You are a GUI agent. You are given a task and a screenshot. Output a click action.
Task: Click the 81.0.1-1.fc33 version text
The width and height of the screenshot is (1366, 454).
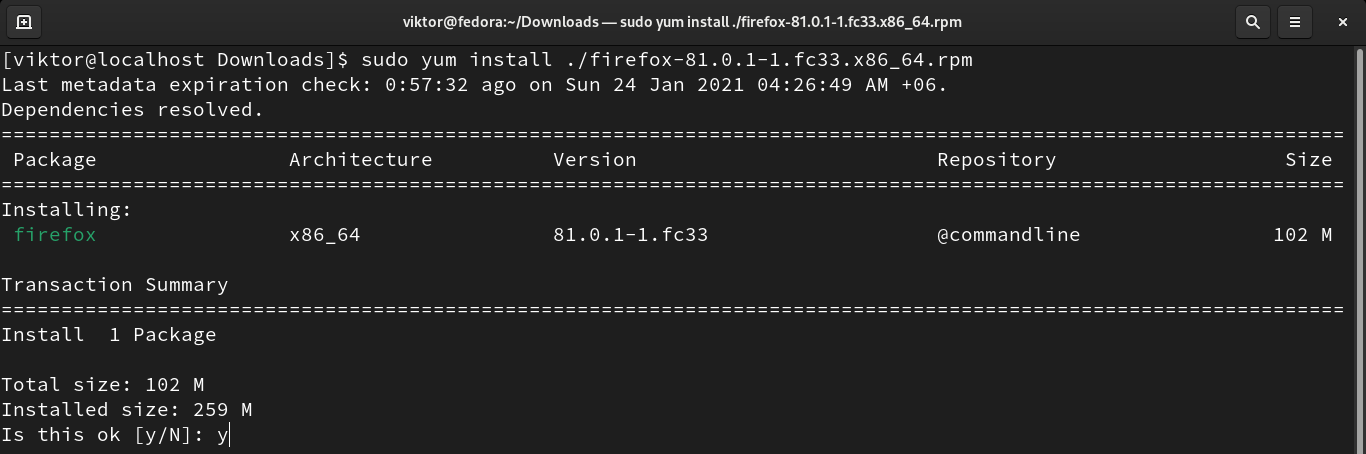[x=630, y=235]
